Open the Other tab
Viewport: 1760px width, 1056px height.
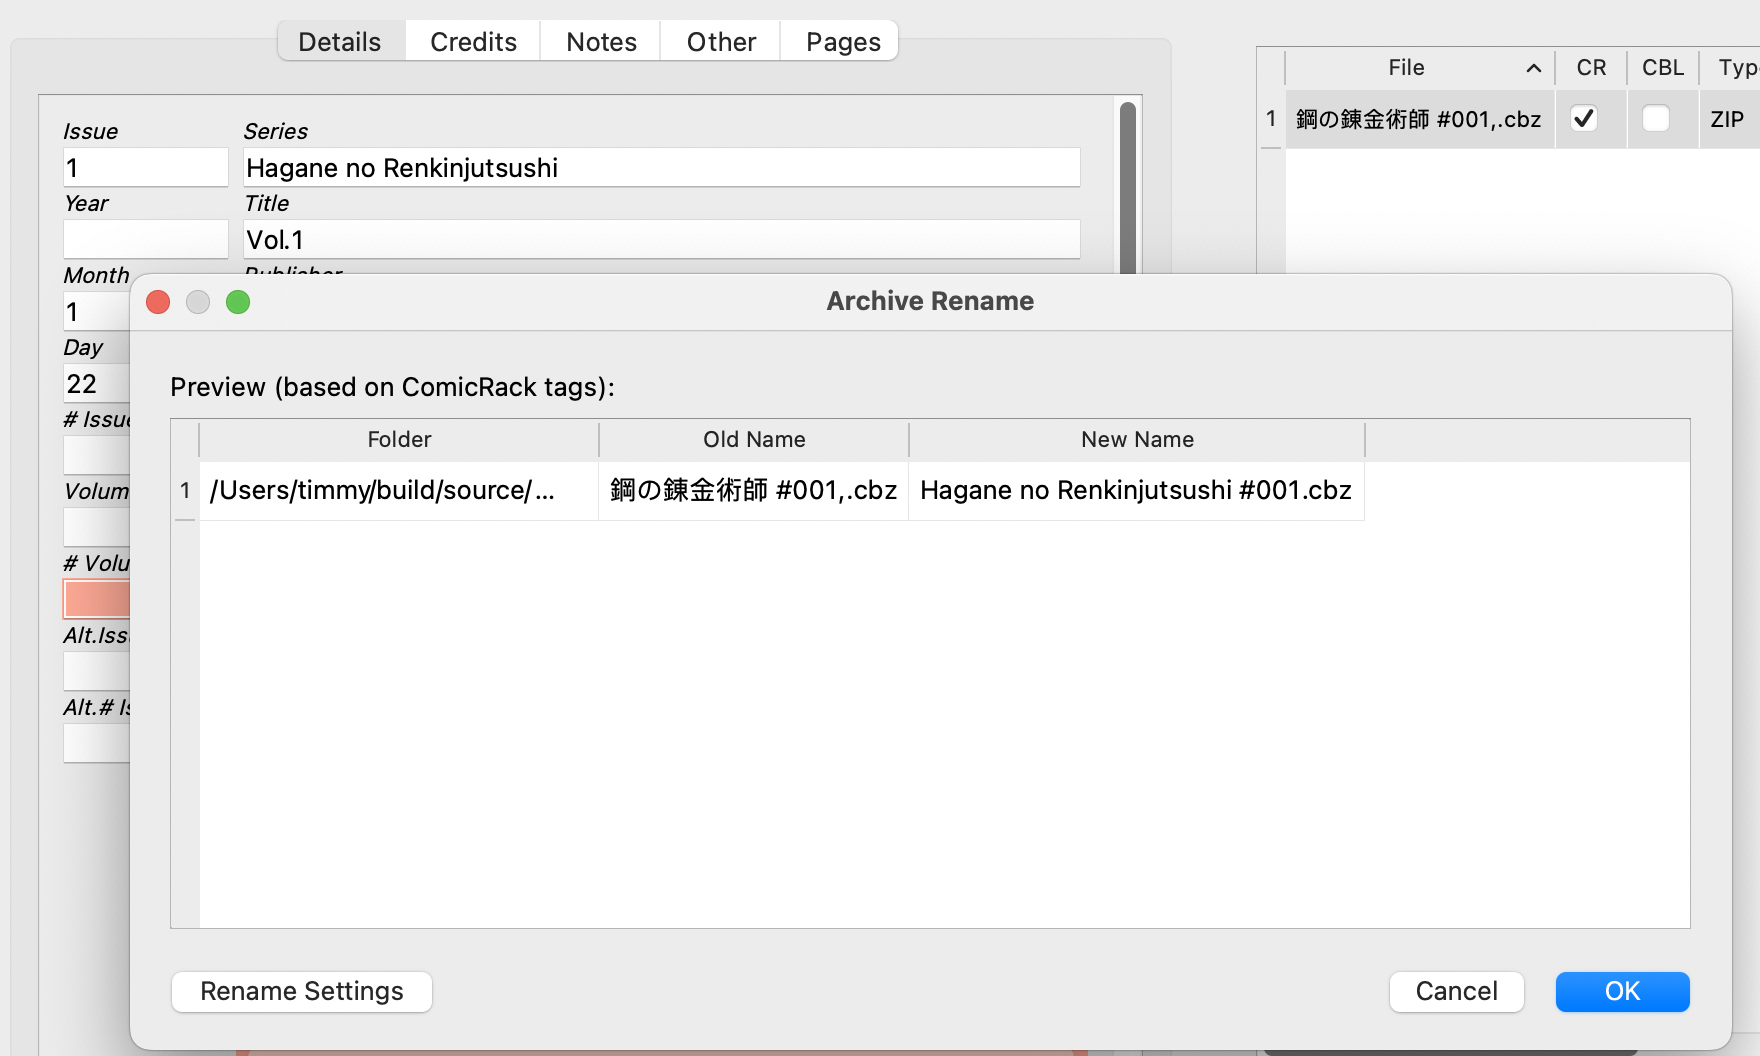pos(719,41)
